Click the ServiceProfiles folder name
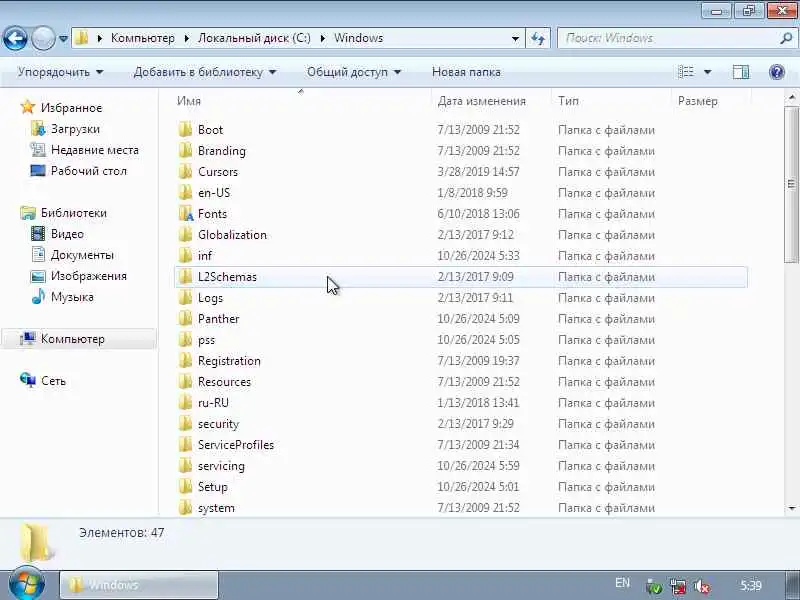800x600 pixels. point(236,445)
